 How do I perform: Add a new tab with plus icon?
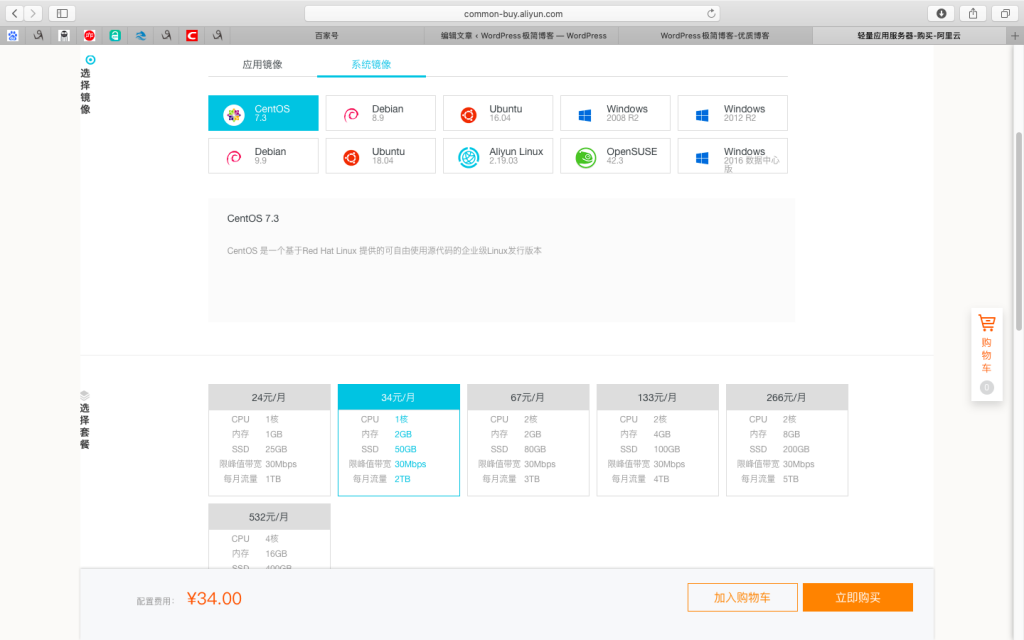1015,35
